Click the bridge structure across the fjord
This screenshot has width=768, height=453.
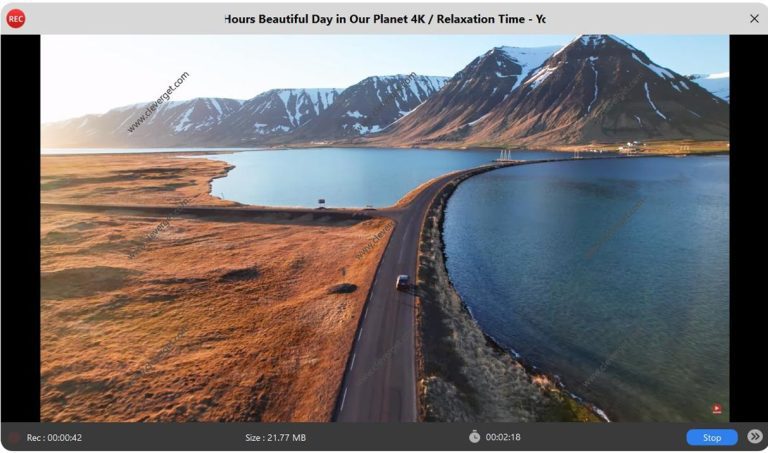(505, 156)
